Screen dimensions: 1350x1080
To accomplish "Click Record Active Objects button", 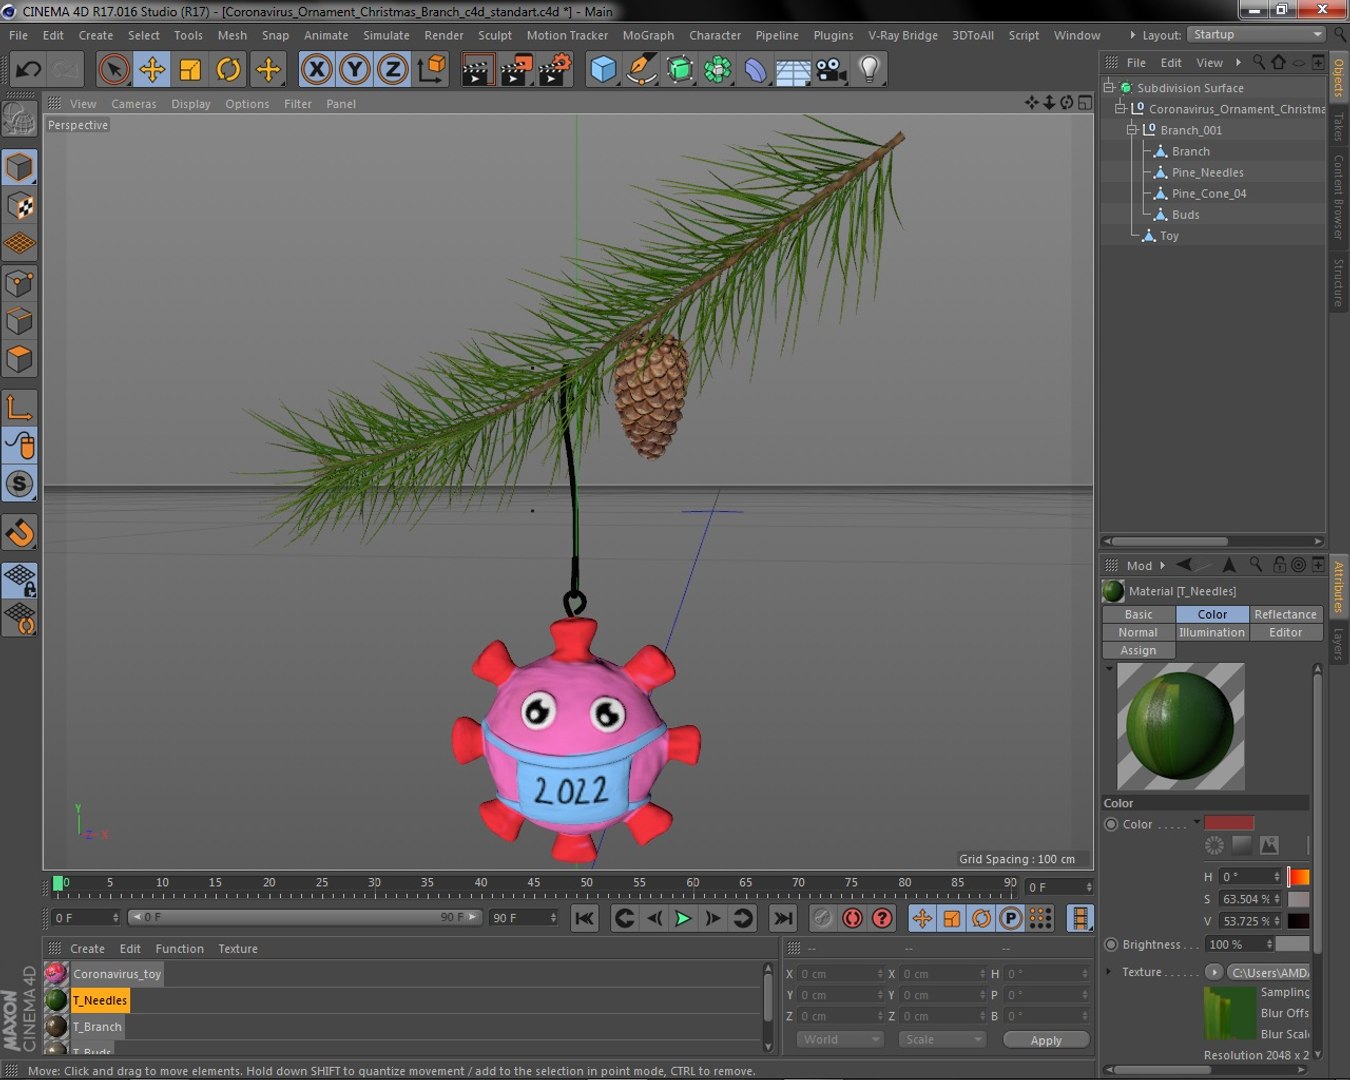I will coord(822,918).
